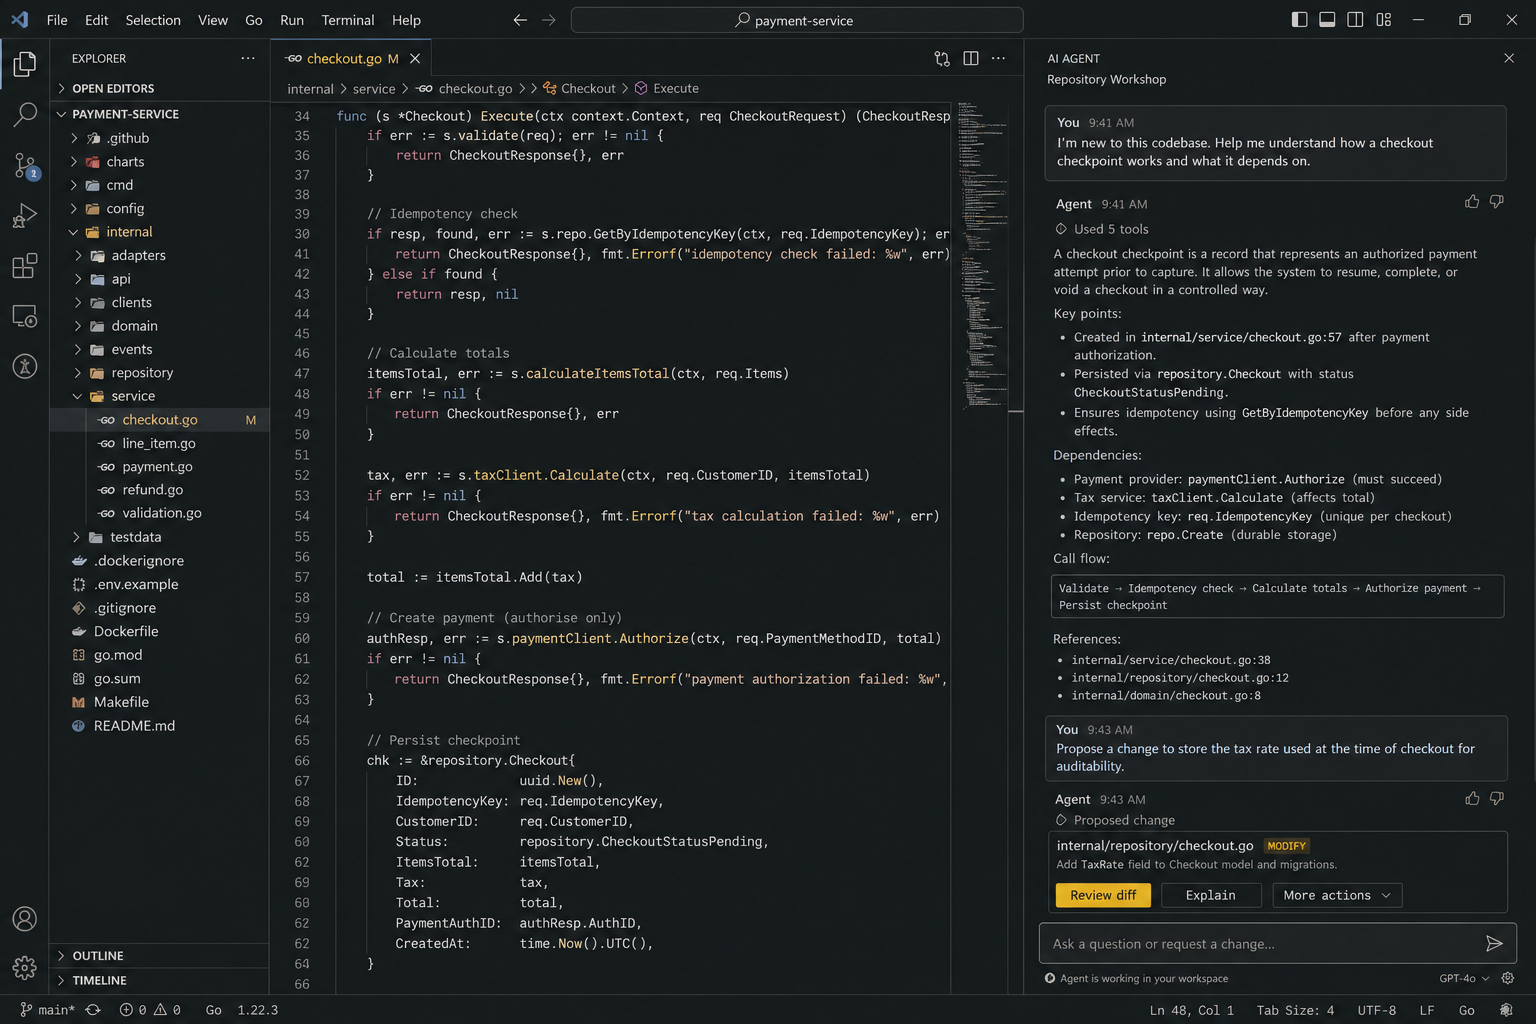
Task: Open the Manage gear in activity bar
Action: click(25, 967)
